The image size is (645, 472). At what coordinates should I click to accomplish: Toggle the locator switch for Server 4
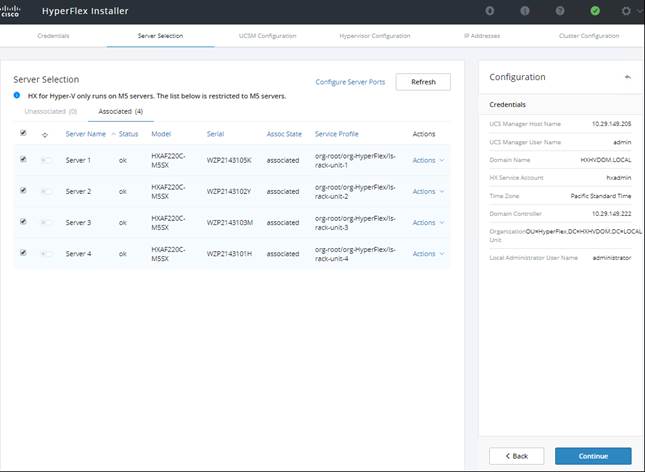(x=46, y=254)
